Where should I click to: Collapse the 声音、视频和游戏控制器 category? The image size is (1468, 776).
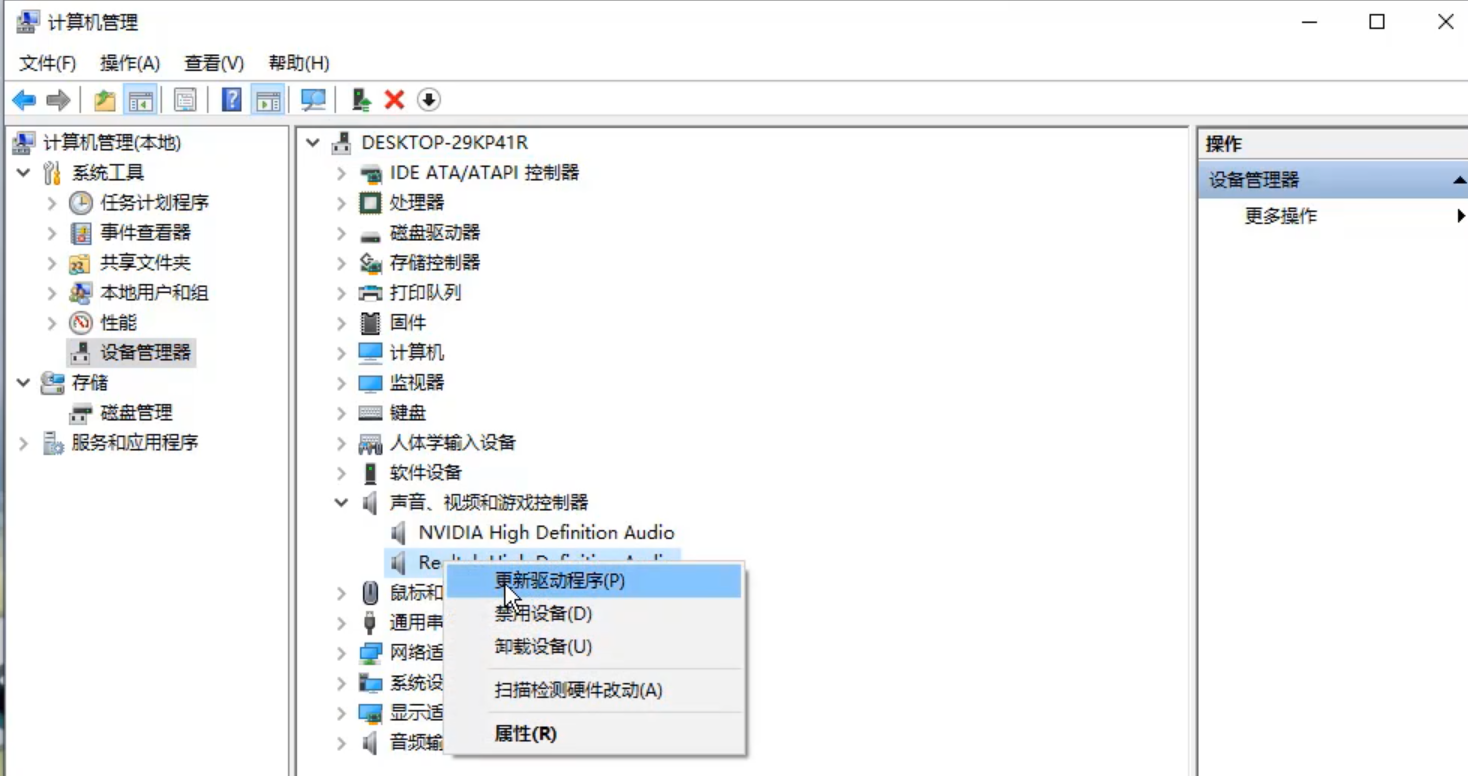(342, 503)
